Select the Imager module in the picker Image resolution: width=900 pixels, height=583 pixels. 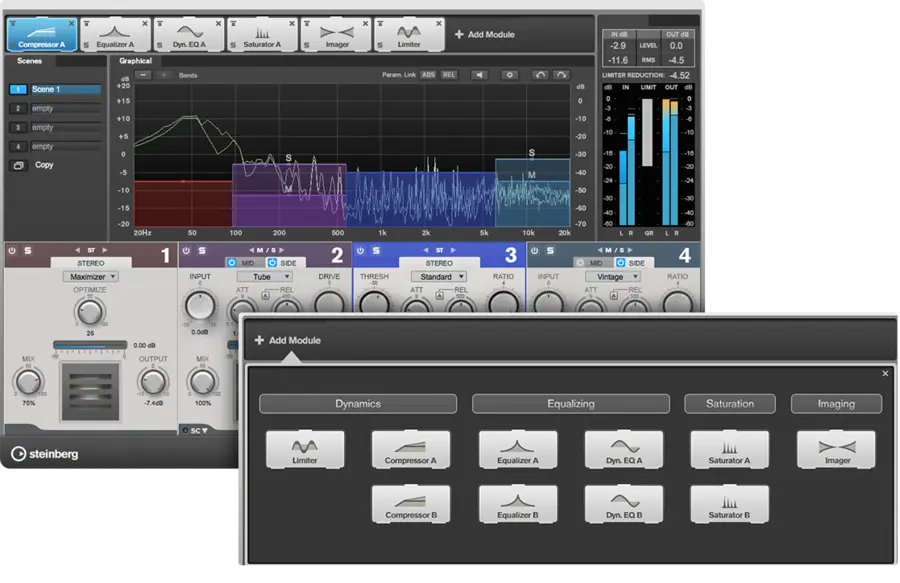click(836, 450)
